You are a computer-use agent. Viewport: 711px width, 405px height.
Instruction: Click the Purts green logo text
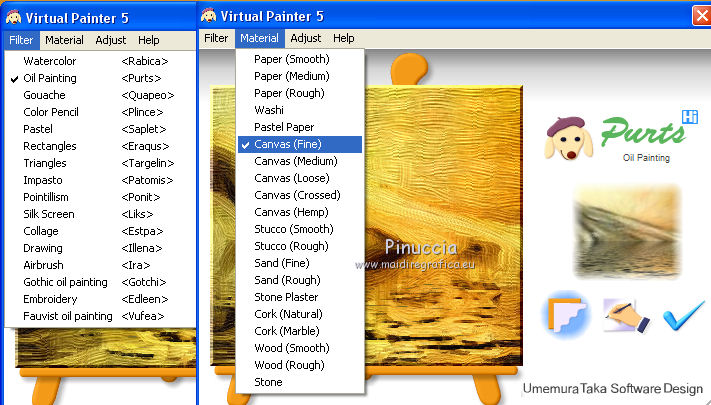(x=643, y=132)
